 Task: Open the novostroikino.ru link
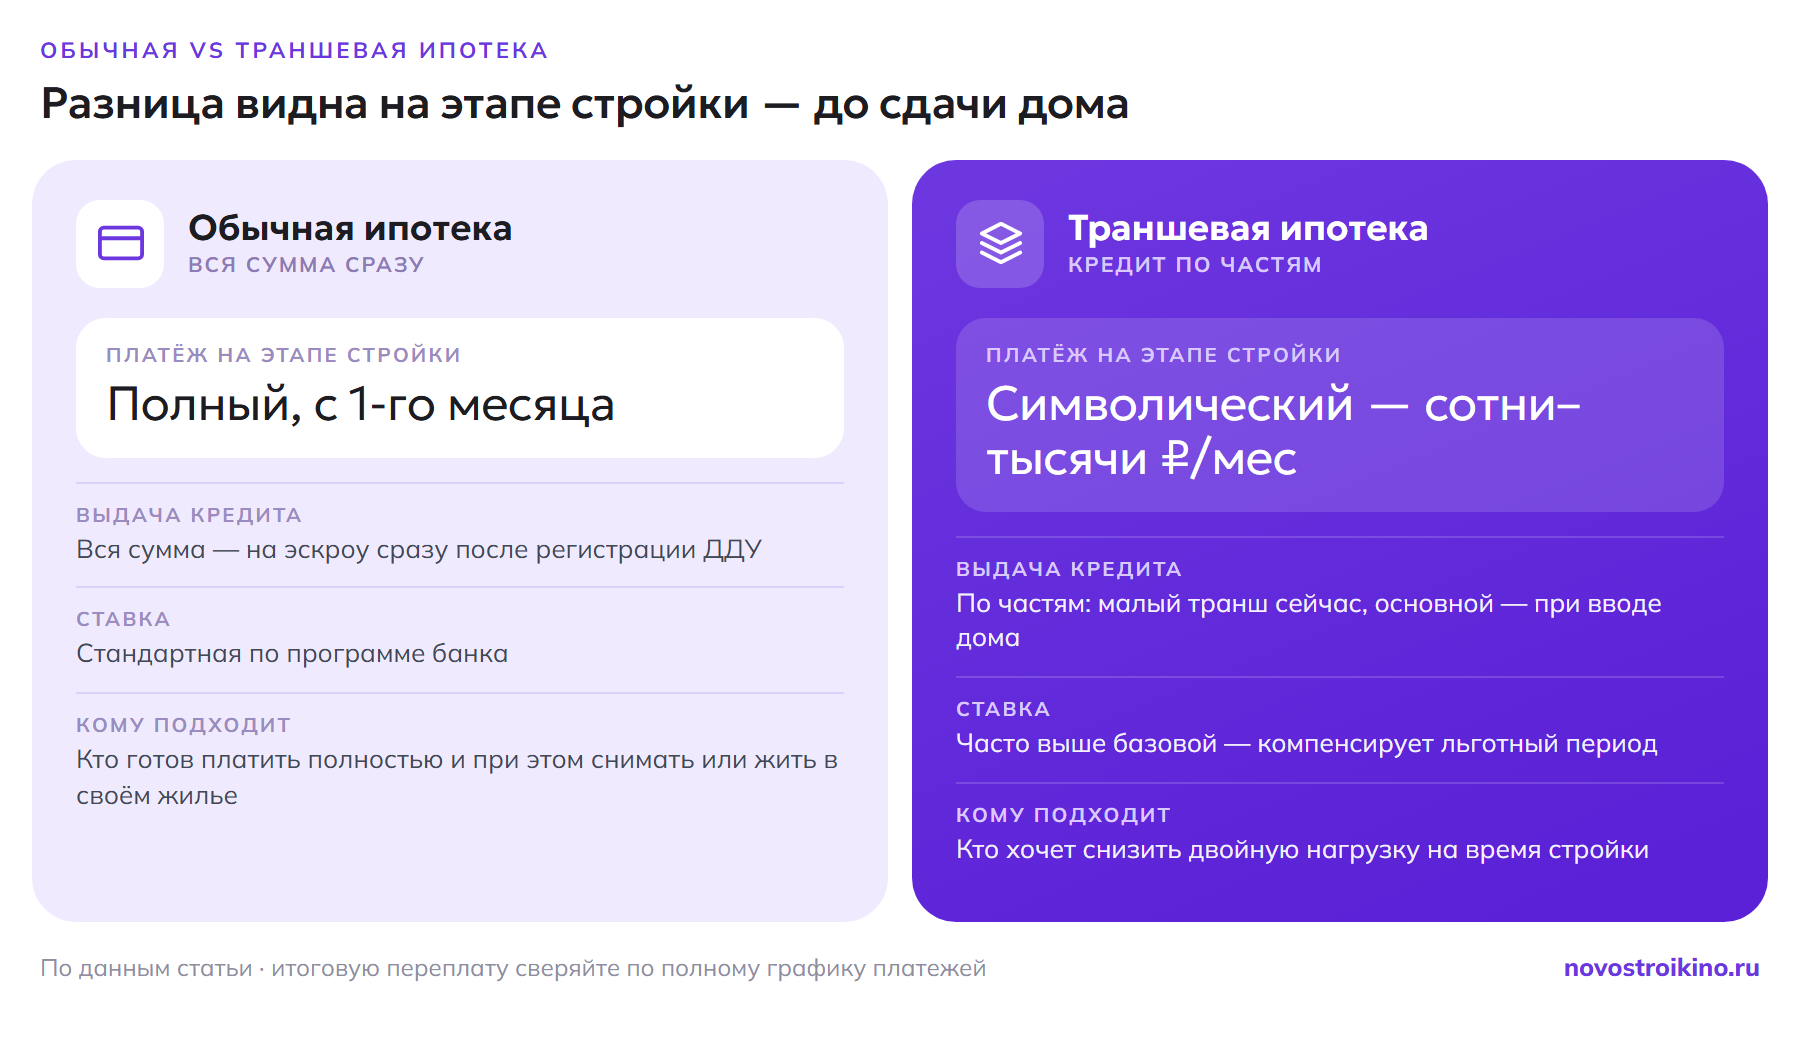(x=1661, y=968)
